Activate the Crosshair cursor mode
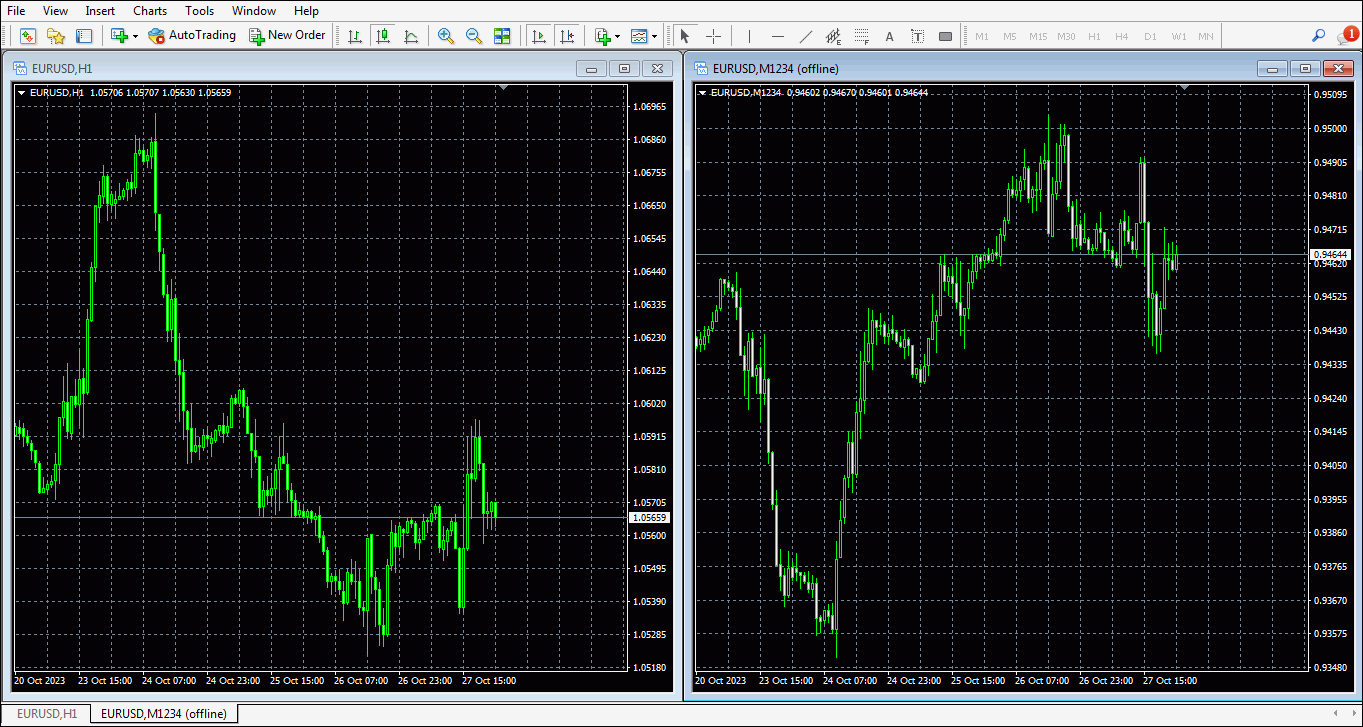 [713, 36]
